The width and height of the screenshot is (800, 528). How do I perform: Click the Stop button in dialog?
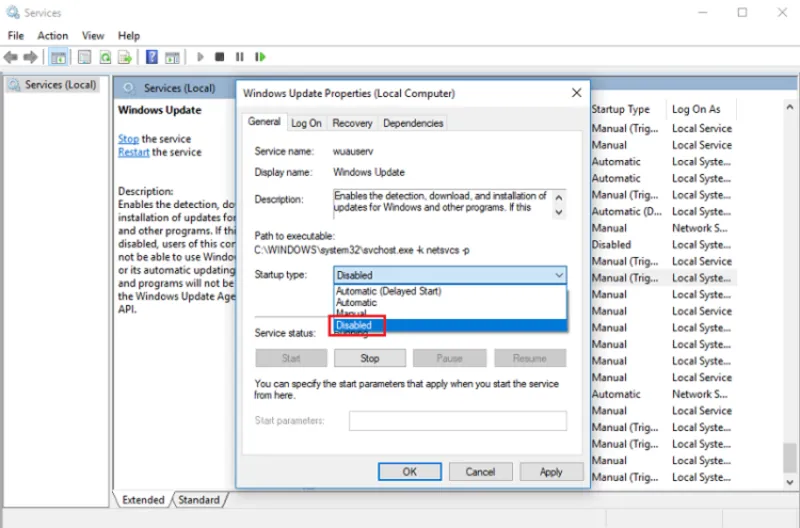(x=370, y=358)
